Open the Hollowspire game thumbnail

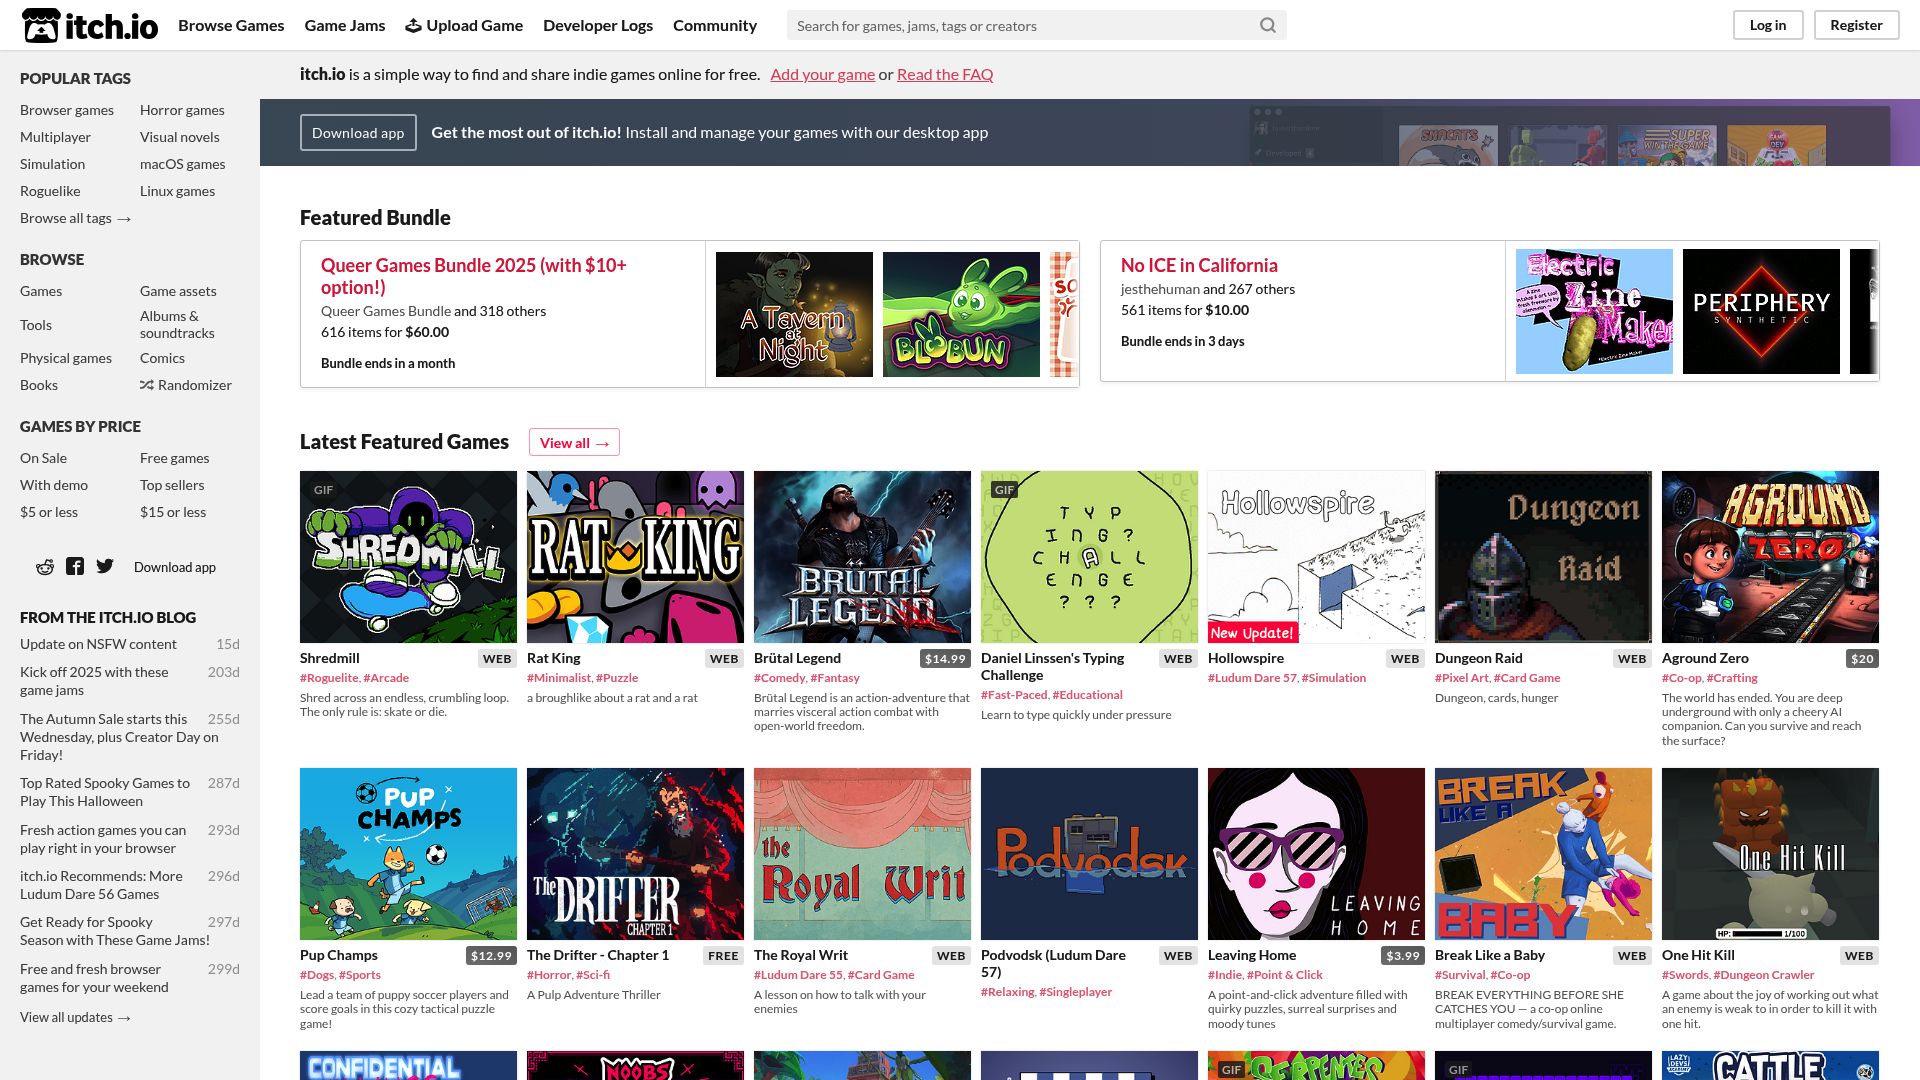pyautogui.click(x=1316, y=557)
